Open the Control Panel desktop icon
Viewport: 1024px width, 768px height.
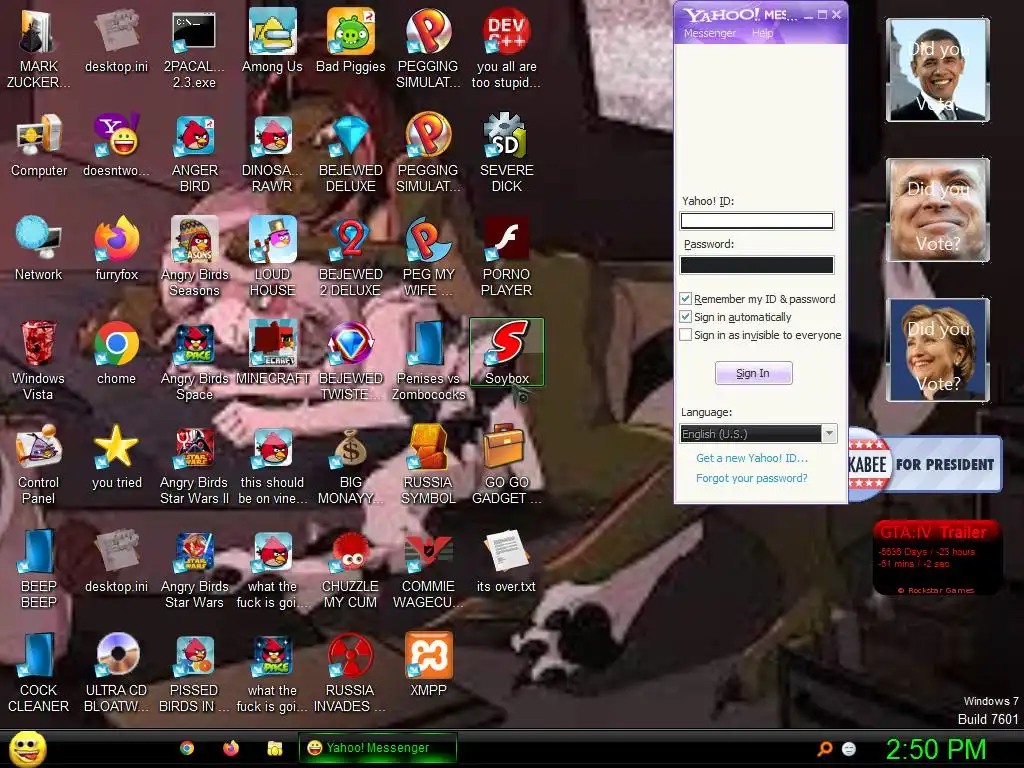pyautogui.click(x=39, y=464)
